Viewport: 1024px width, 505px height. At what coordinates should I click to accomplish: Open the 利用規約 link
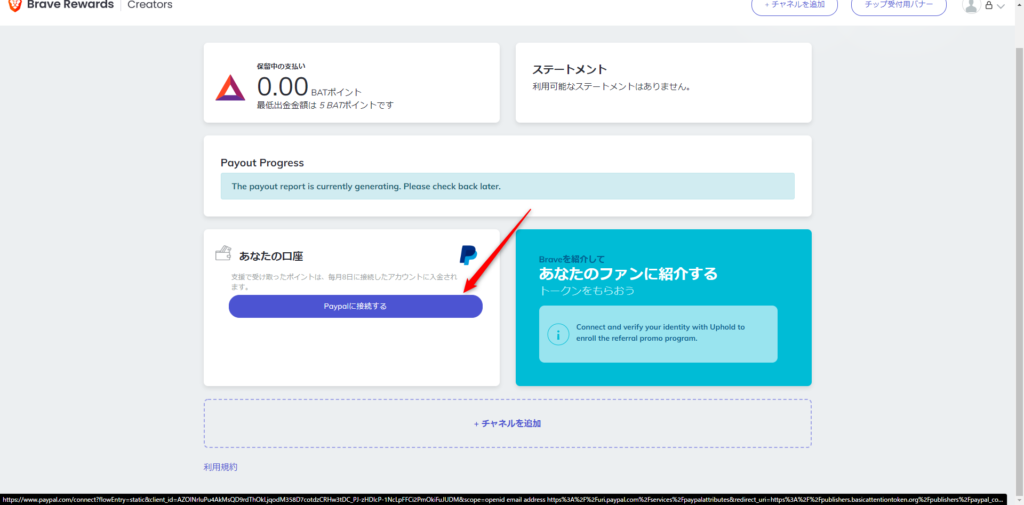click(x=220, y=467)
